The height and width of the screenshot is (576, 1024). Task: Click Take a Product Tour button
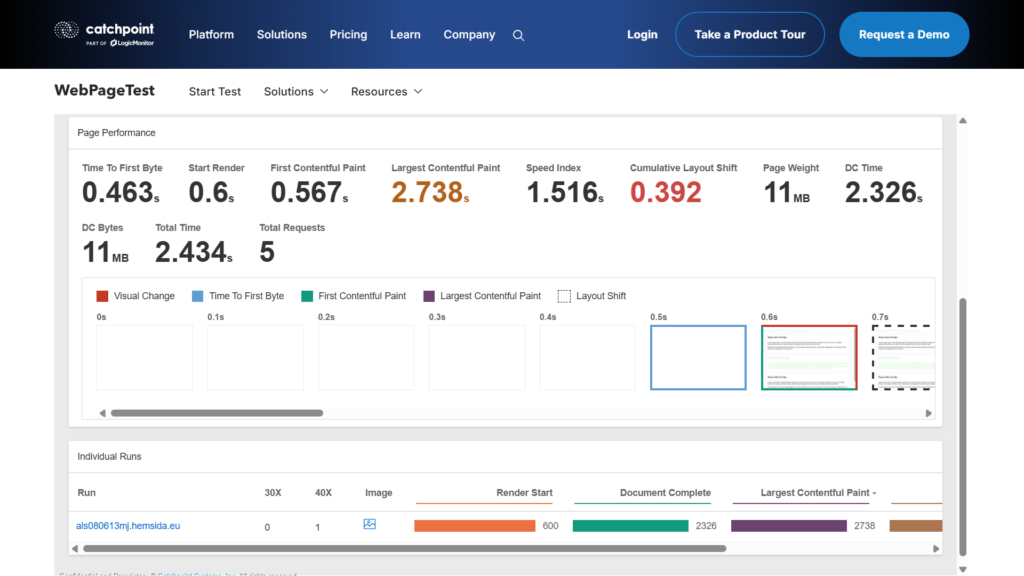(750, 34)
